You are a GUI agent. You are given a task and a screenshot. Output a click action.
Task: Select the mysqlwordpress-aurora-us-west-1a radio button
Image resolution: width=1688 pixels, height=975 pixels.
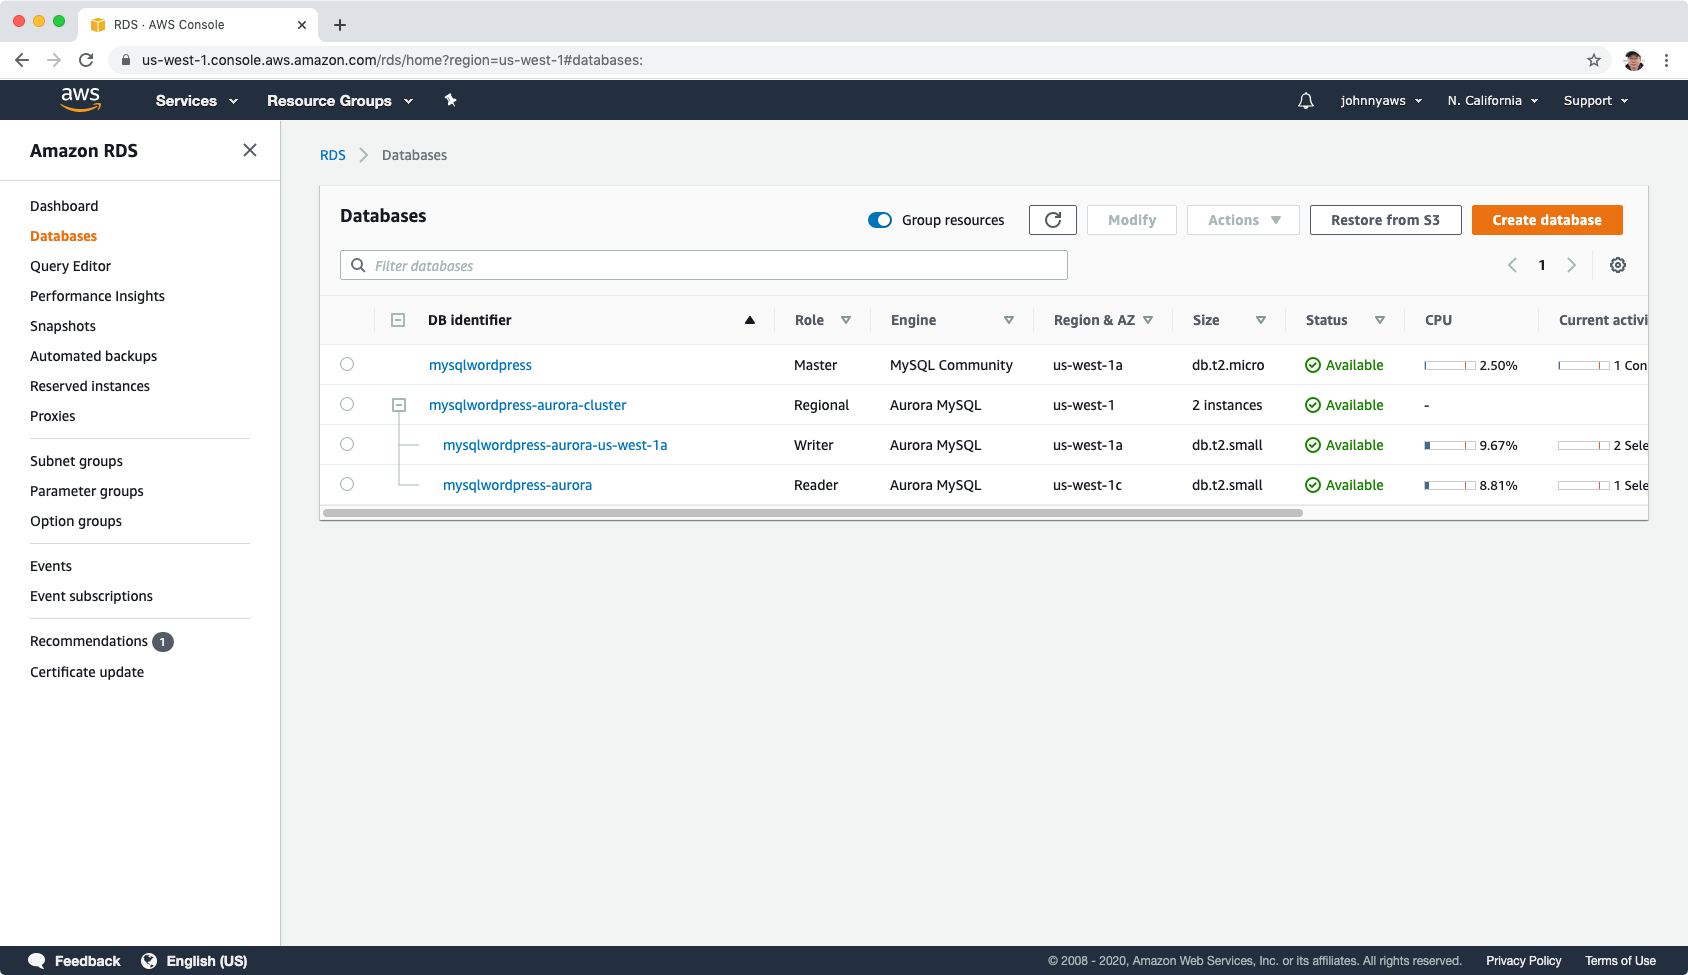point(347,444)
